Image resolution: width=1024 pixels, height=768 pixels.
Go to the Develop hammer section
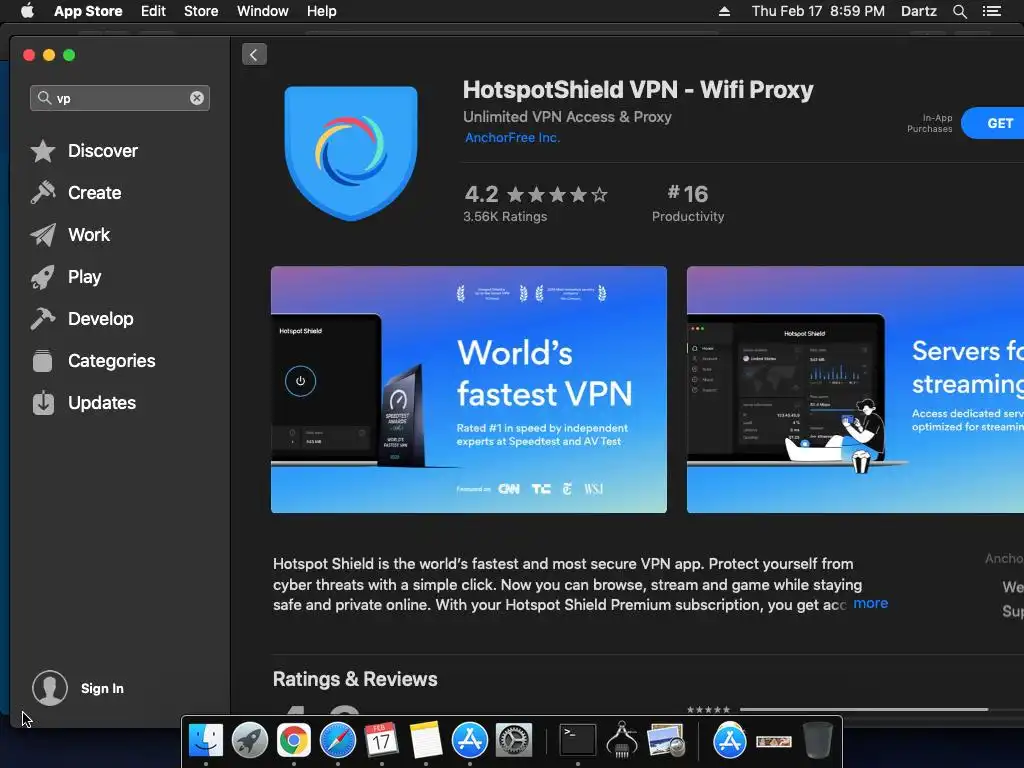point(82,319)
